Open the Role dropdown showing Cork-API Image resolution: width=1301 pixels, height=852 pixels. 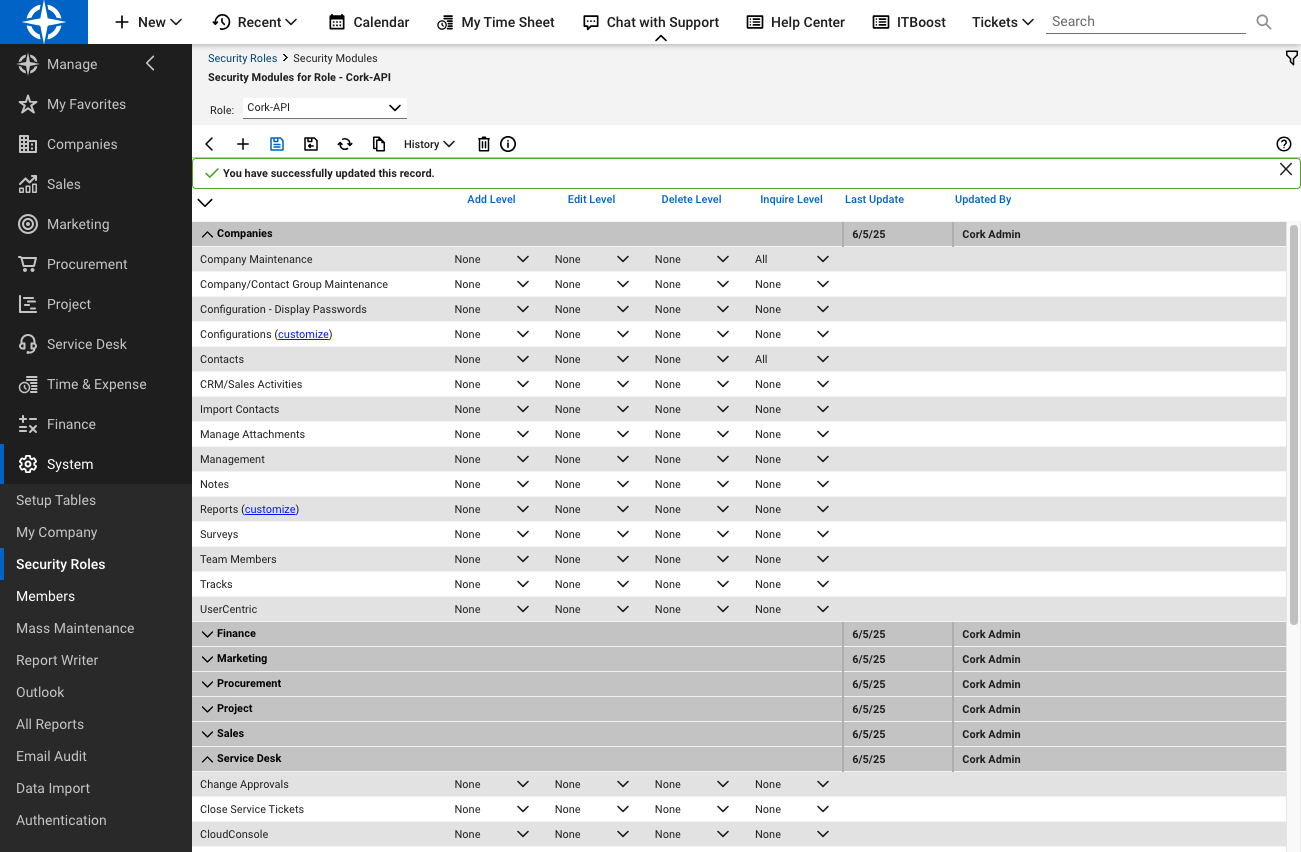click(x=325, y=107)
